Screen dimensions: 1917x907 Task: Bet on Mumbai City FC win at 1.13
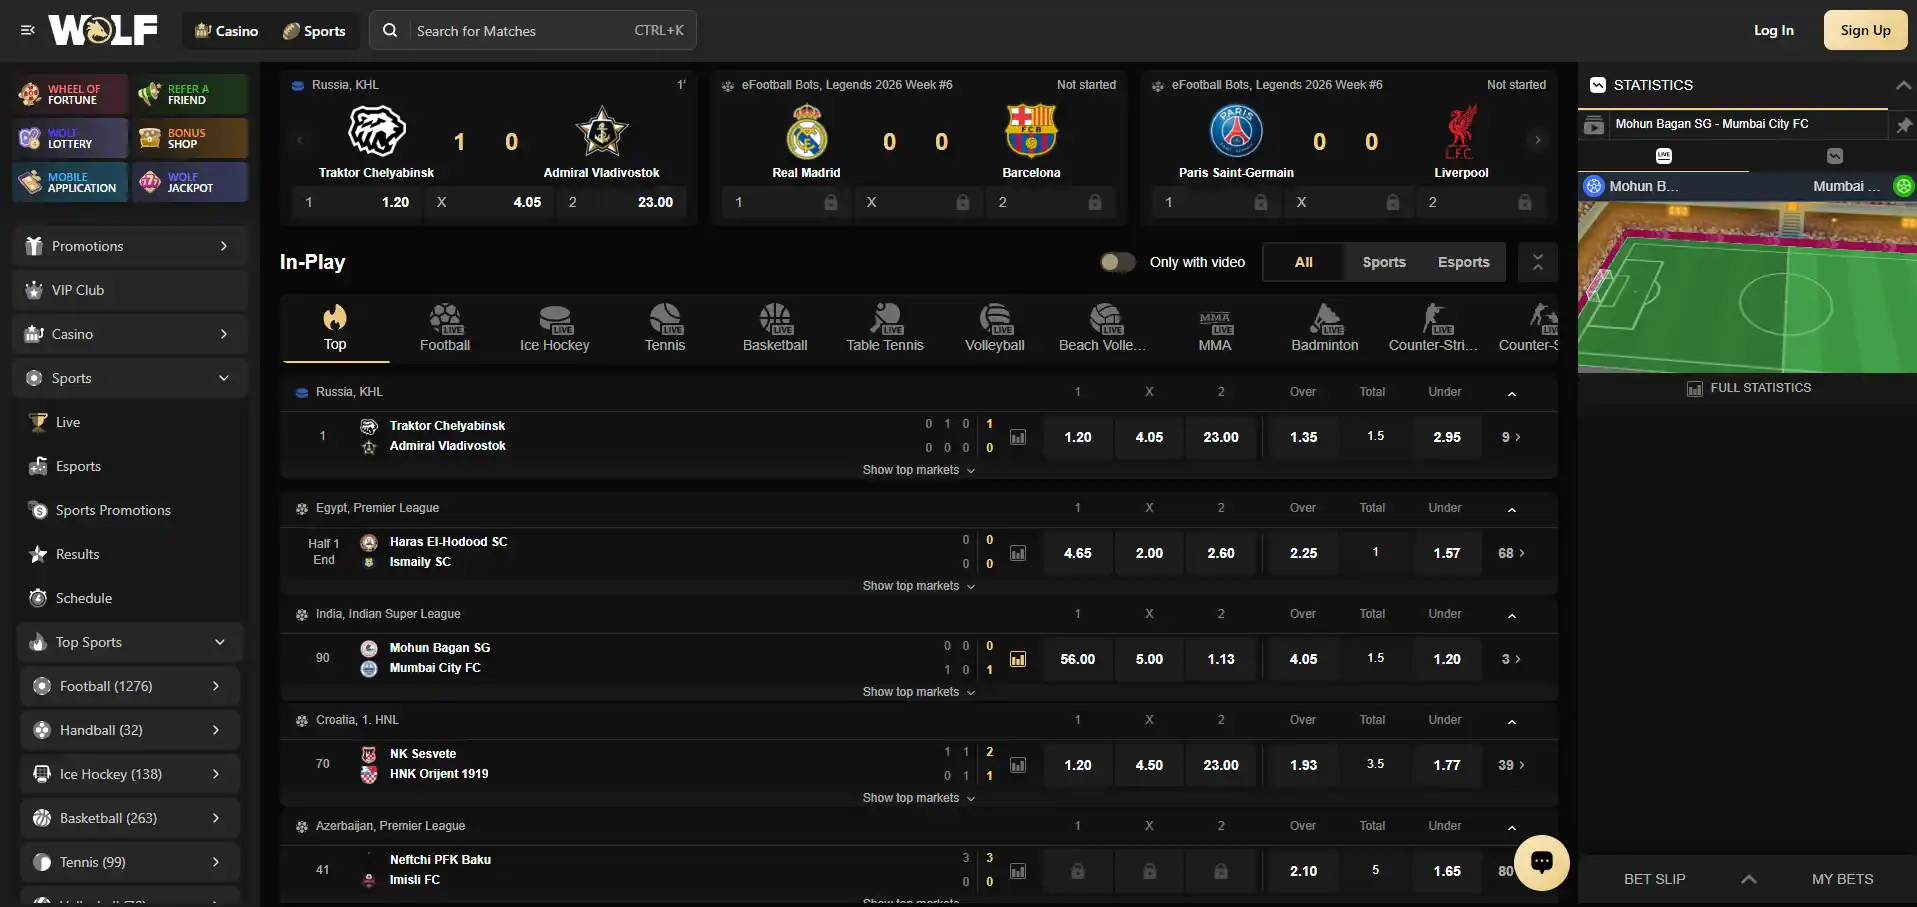click(1221, 659)
